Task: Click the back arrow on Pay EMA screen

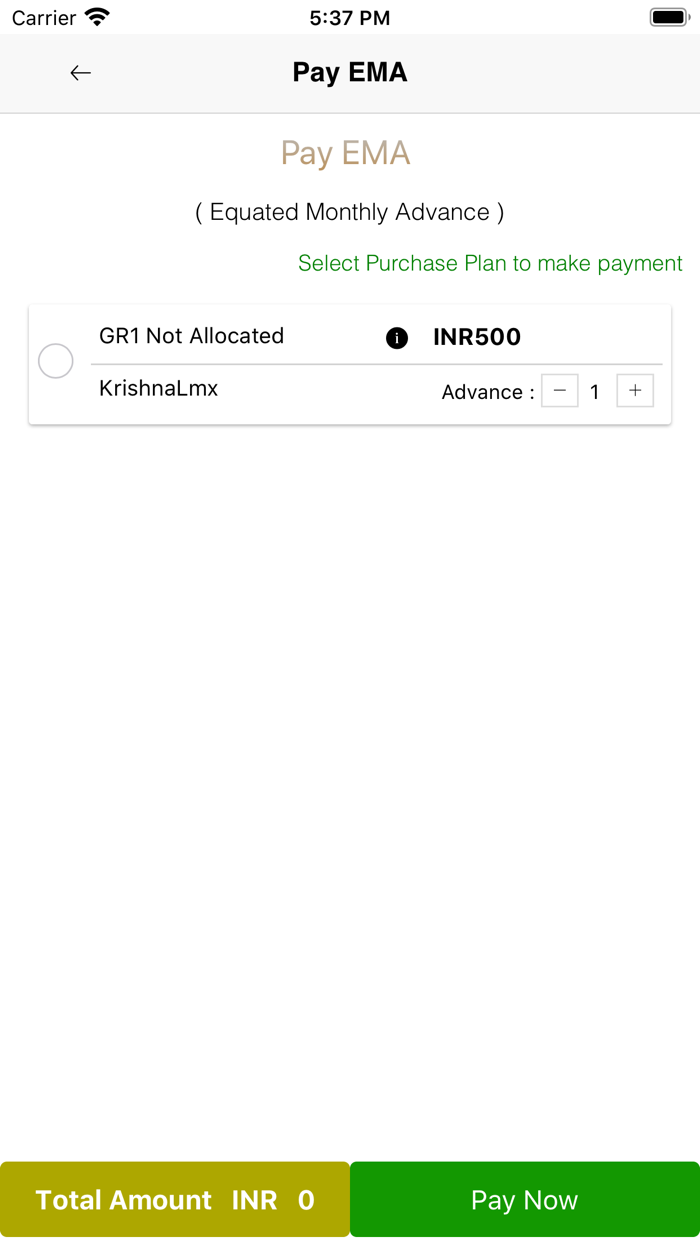Action: tap(80, 72)
